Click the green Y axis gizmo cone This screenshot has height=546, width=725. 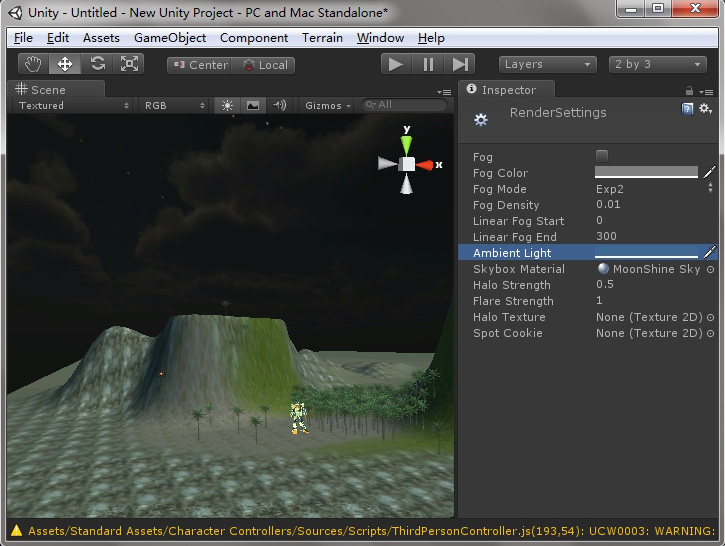(x=406, y=145)
